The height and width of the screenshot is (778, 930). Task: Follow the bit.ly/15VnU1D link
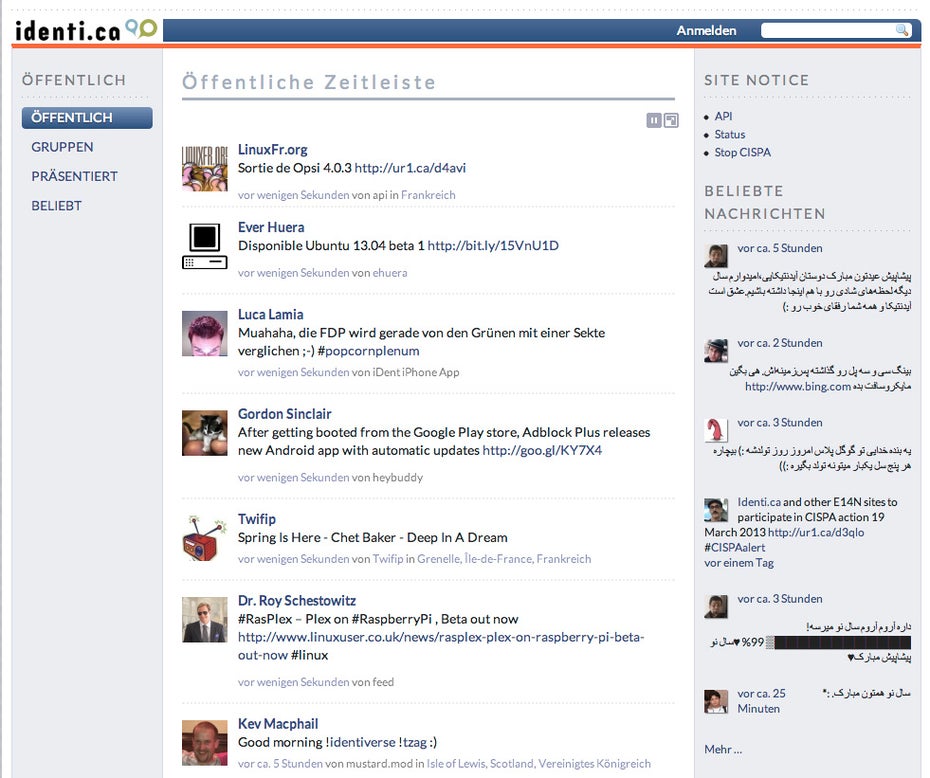pyautogui.click(x=493, y=245)
